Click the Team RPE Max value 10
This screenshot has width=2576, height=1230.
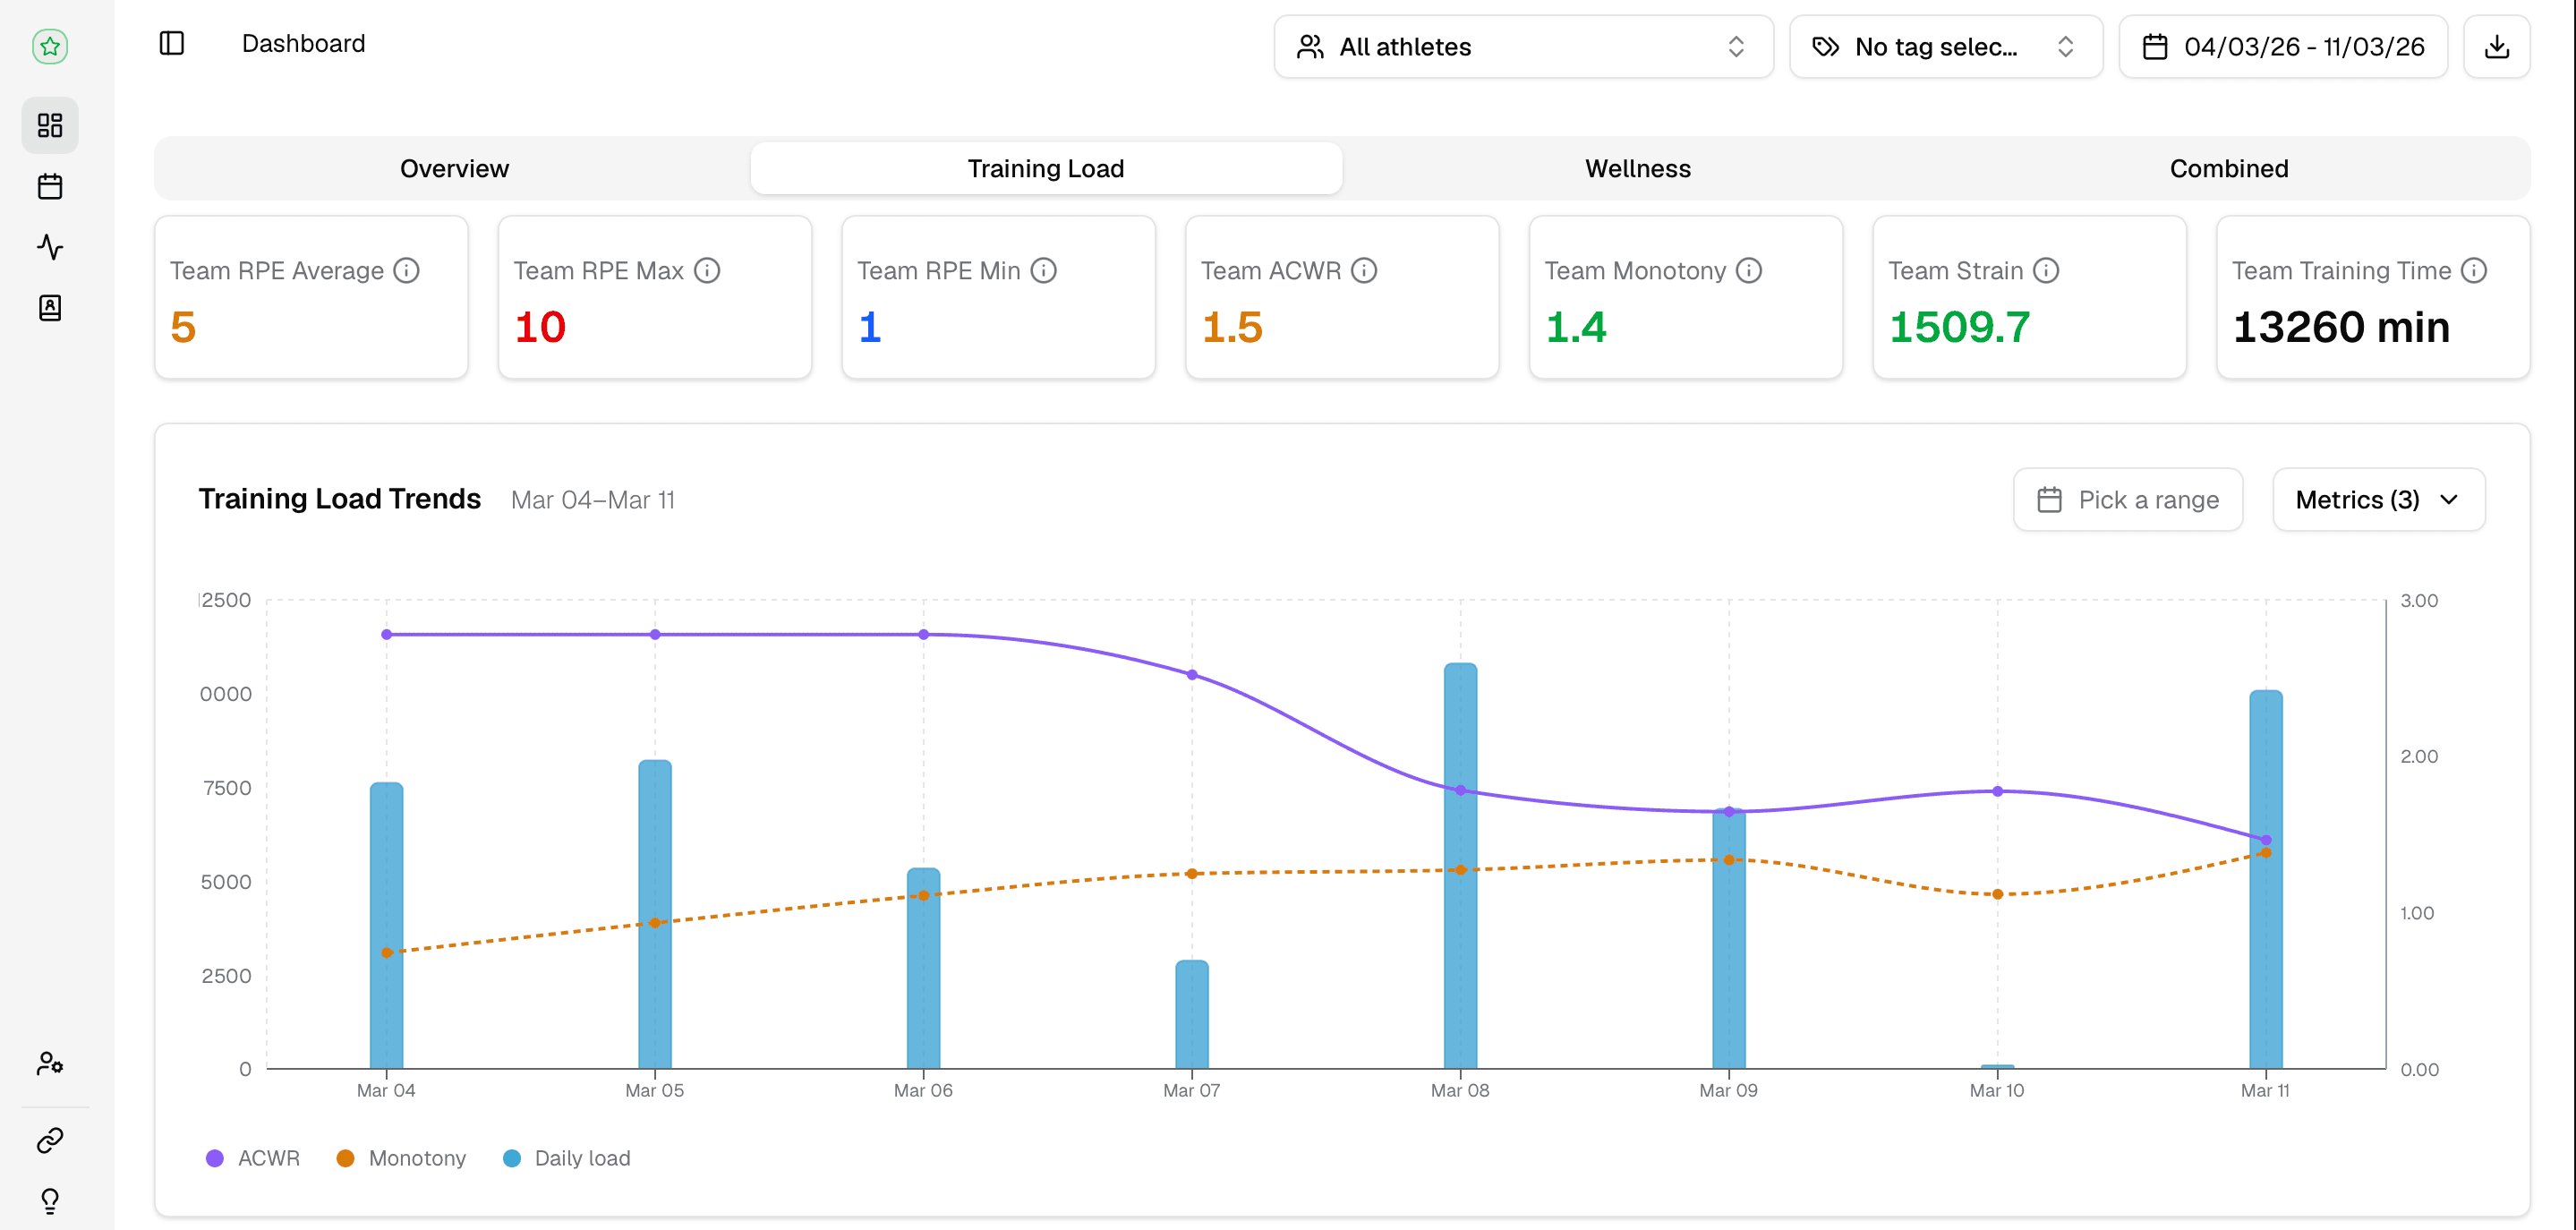tap(540, 328)
